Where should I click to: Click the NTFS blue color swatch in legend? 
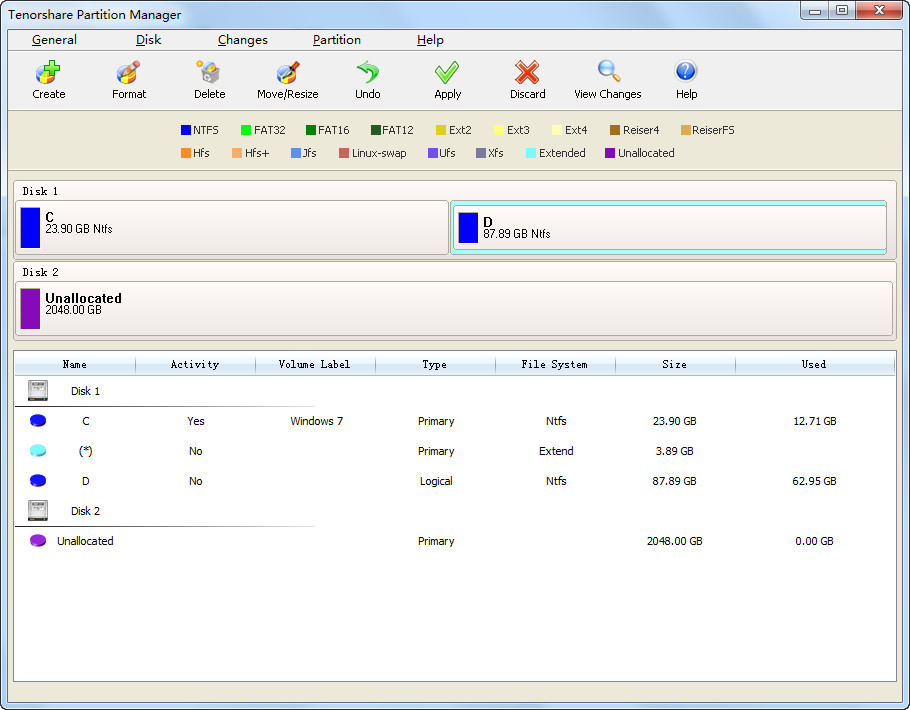click(x=186, y=130)
